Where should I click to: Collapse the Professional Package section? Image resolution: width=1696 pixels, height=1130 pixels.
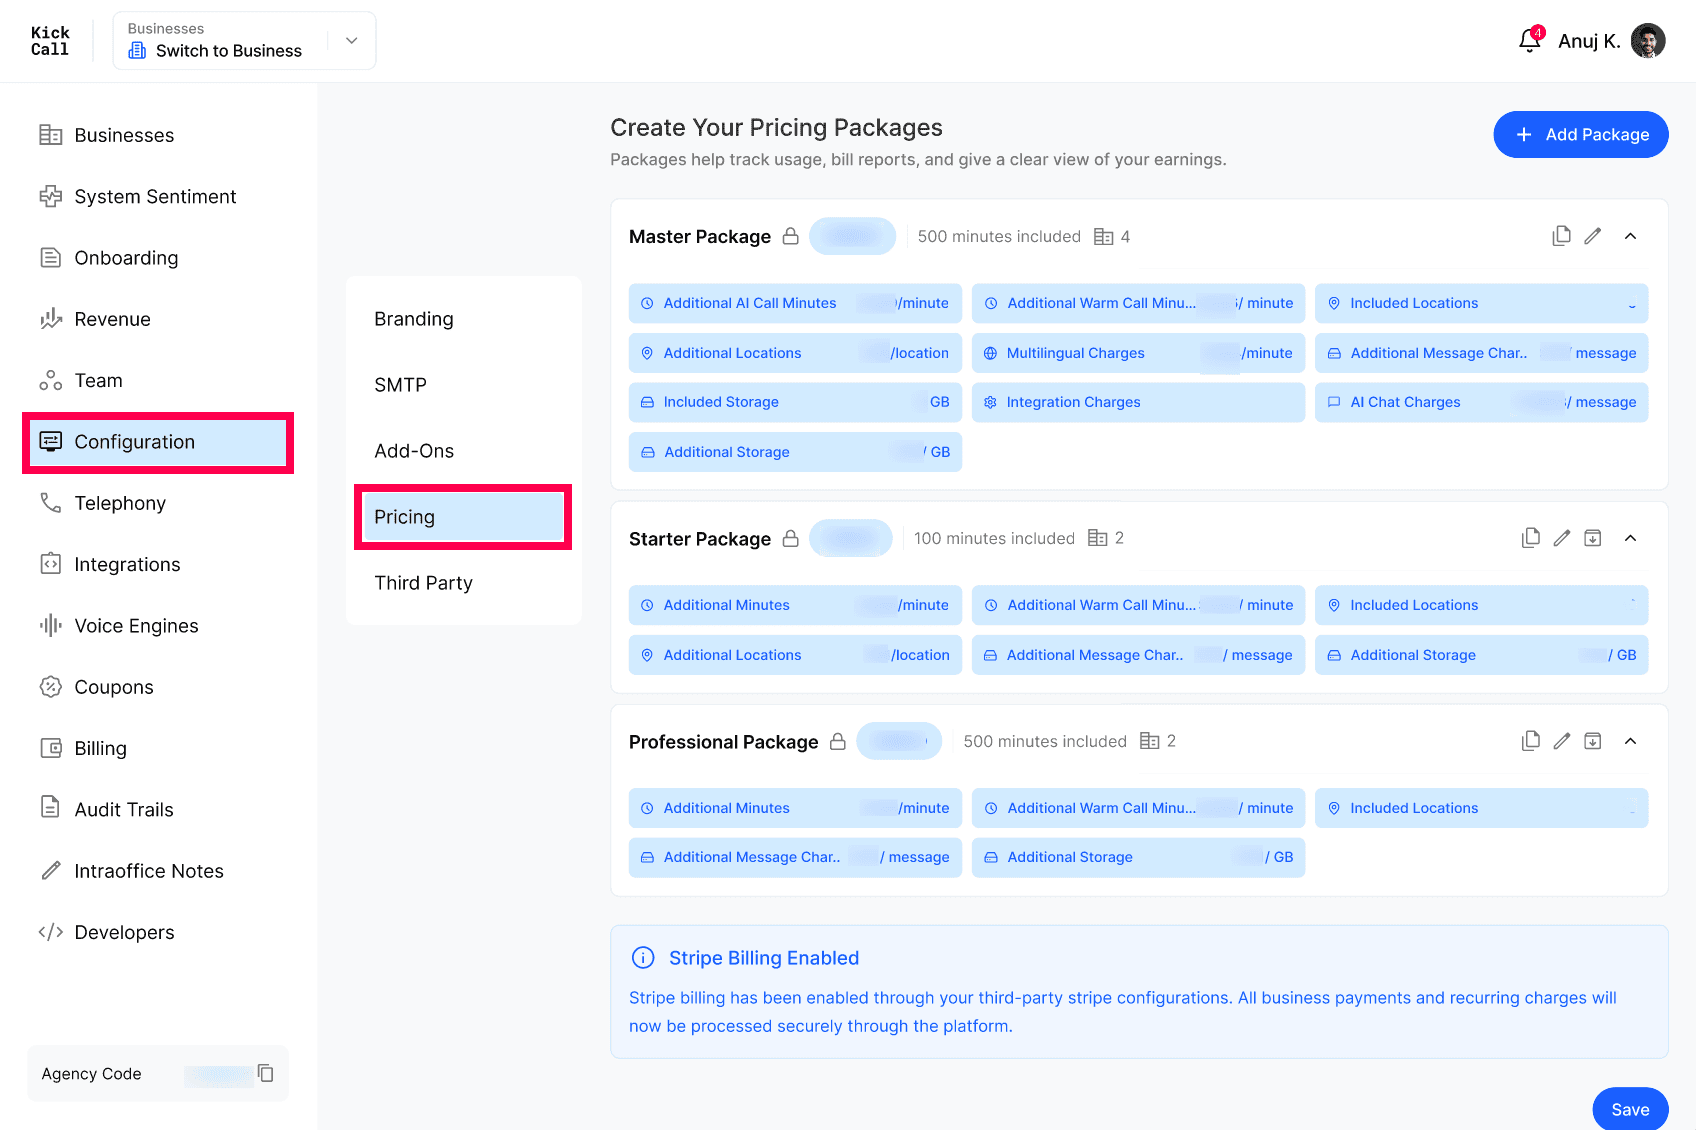(1631, 741)
